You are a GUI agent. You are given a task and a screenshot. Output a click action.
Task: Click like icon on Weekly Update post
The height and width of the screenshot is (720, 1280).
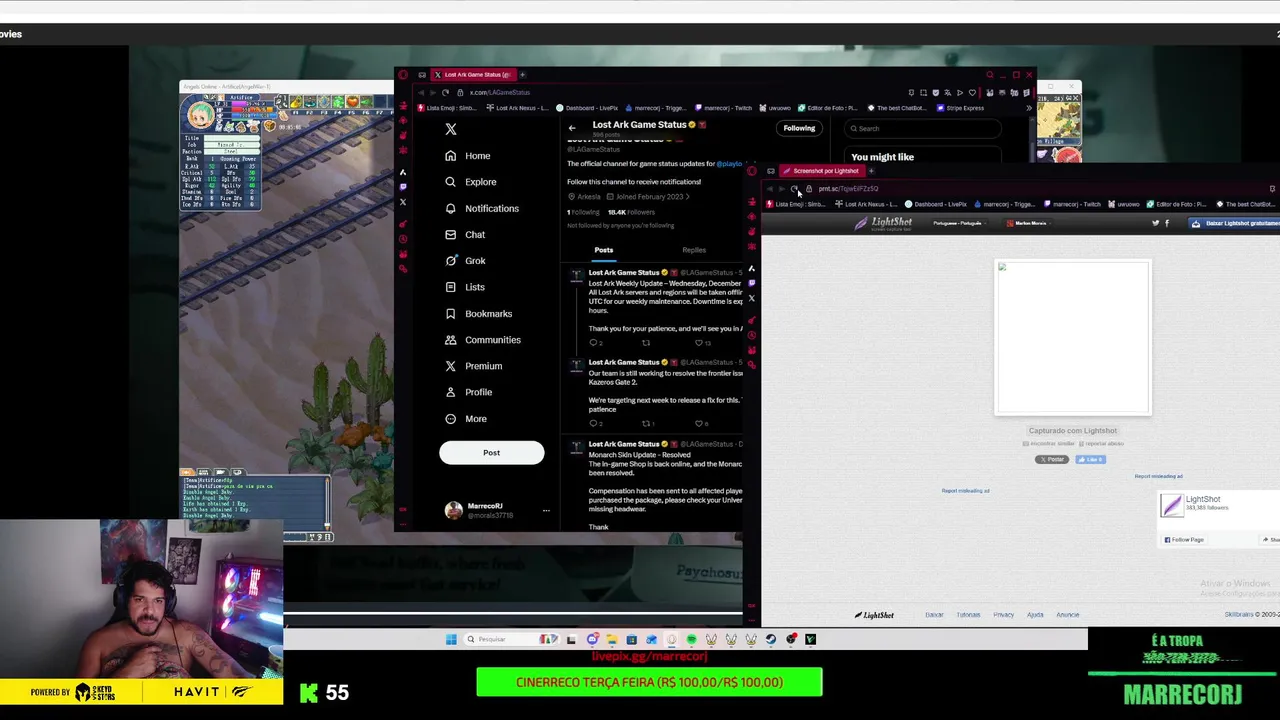click(699, 343)
